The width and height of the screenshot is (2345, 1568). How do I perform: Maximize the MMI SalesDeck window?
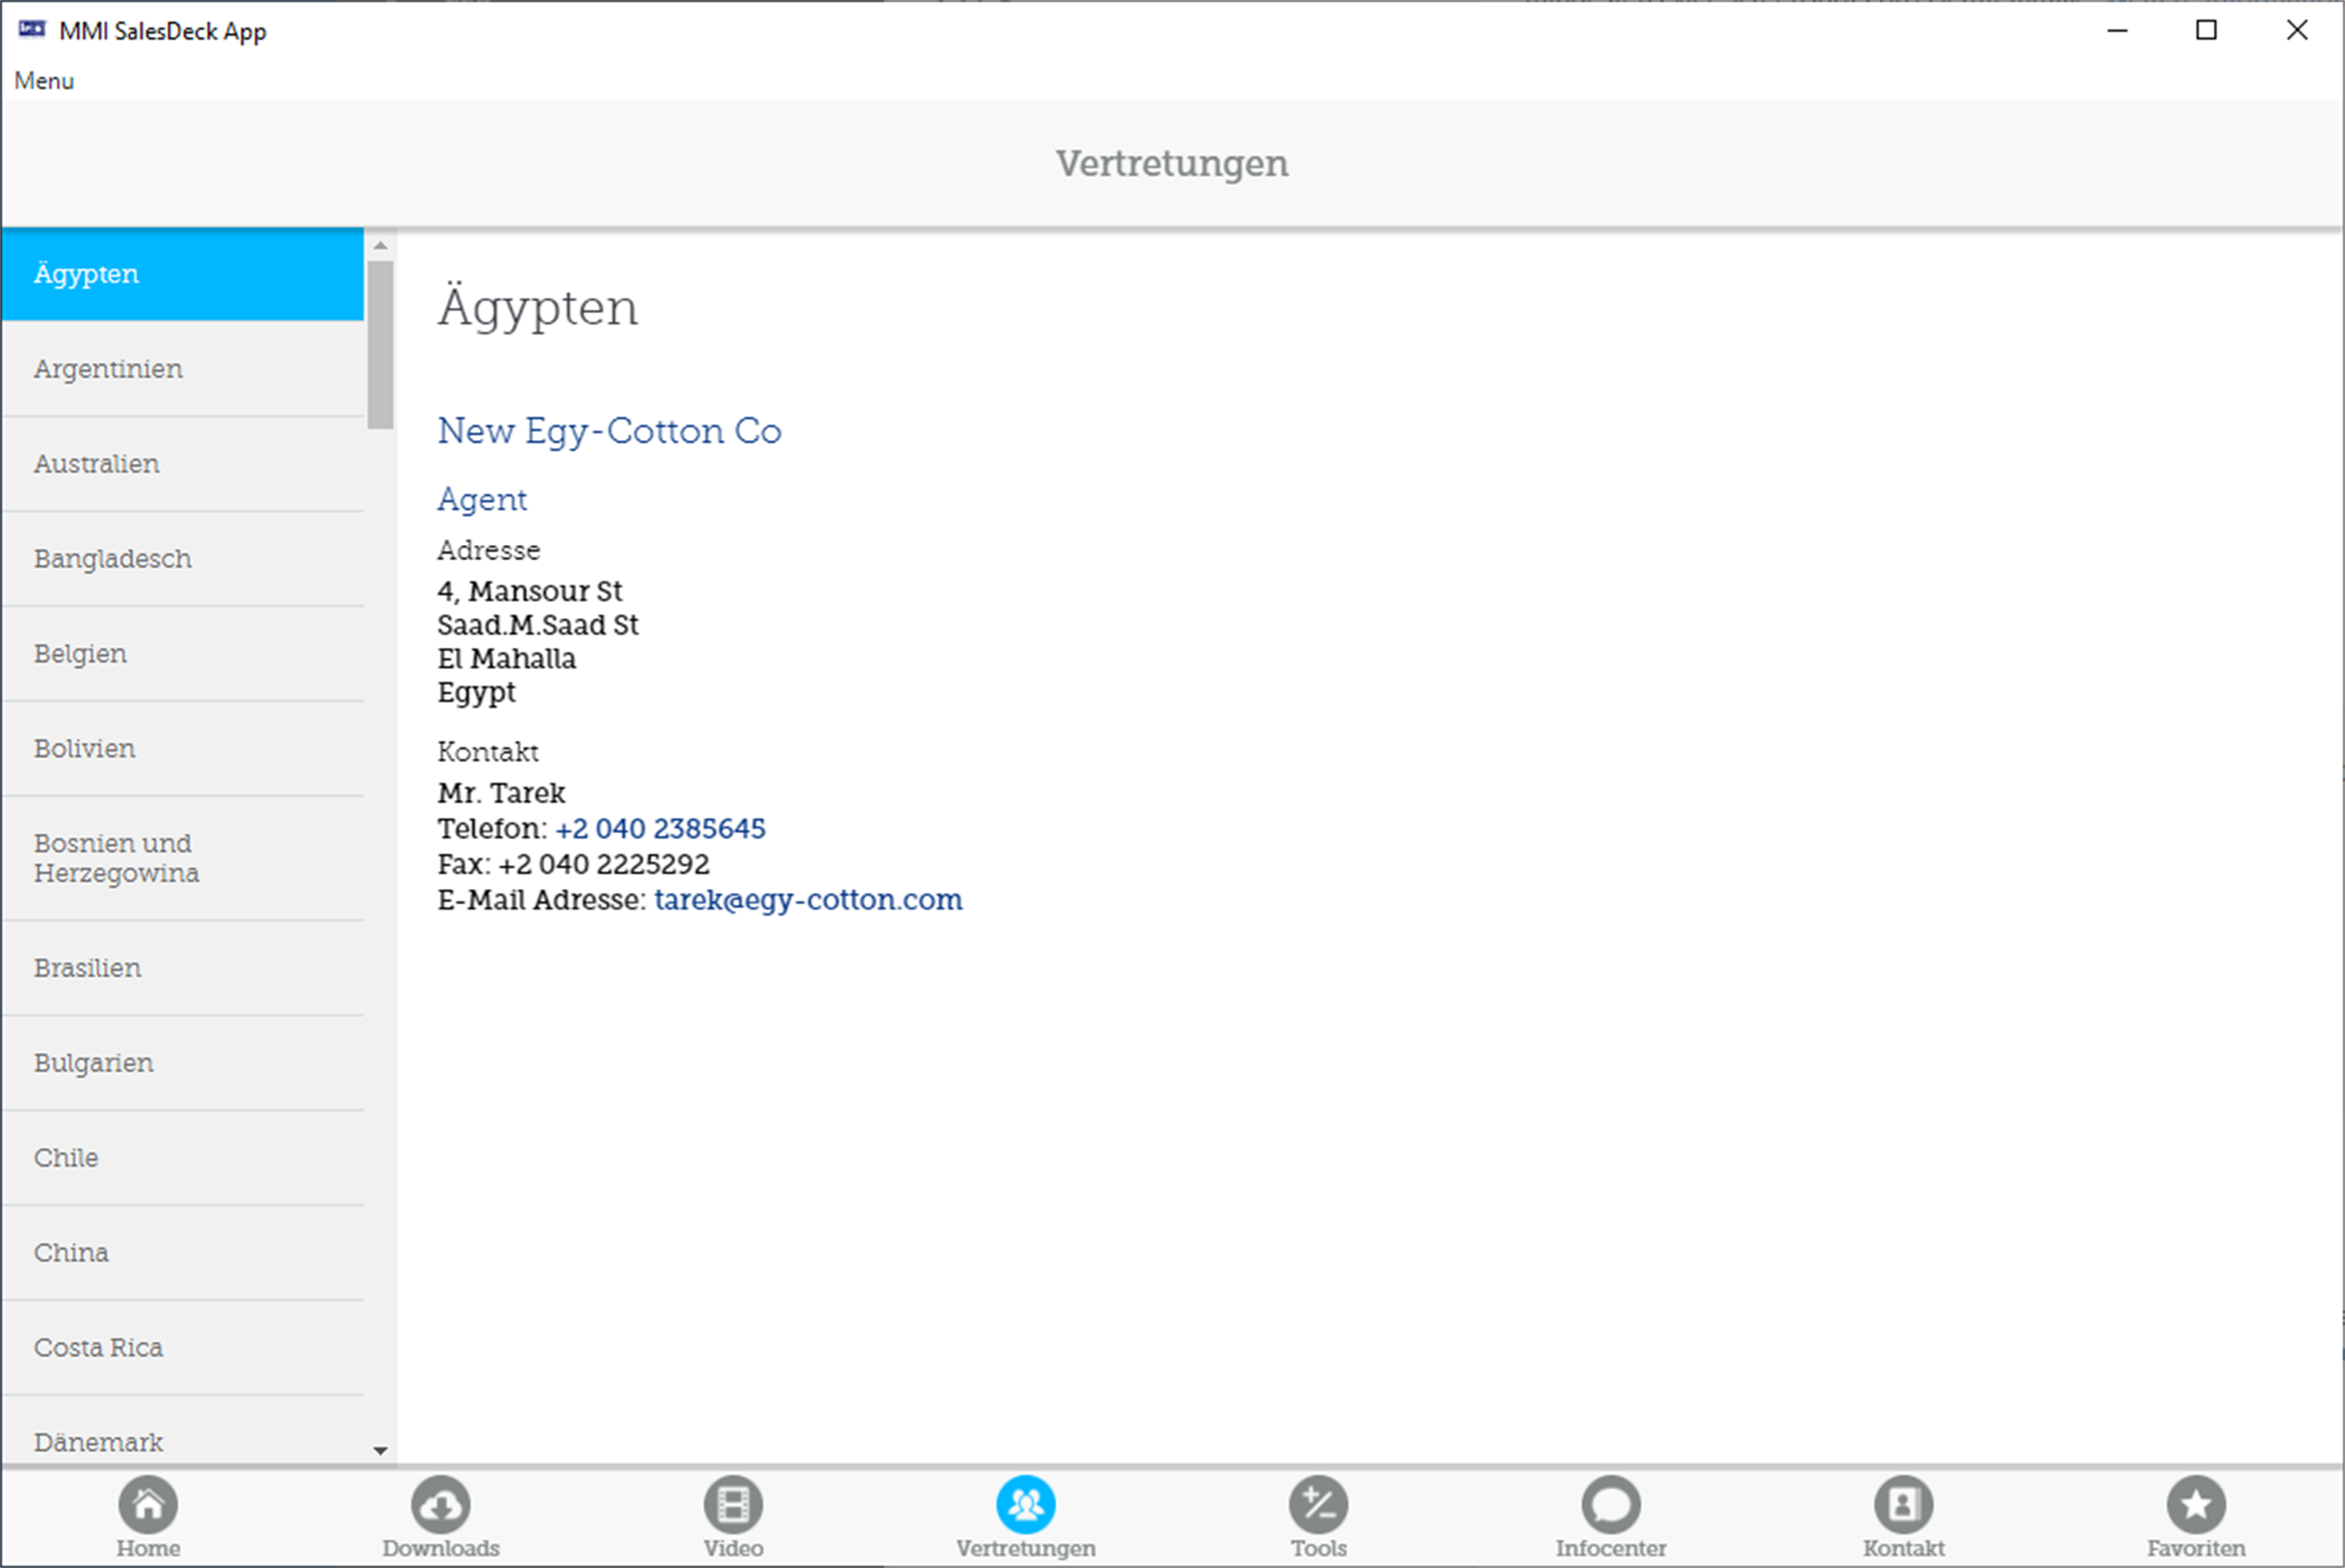[2206, 31]
